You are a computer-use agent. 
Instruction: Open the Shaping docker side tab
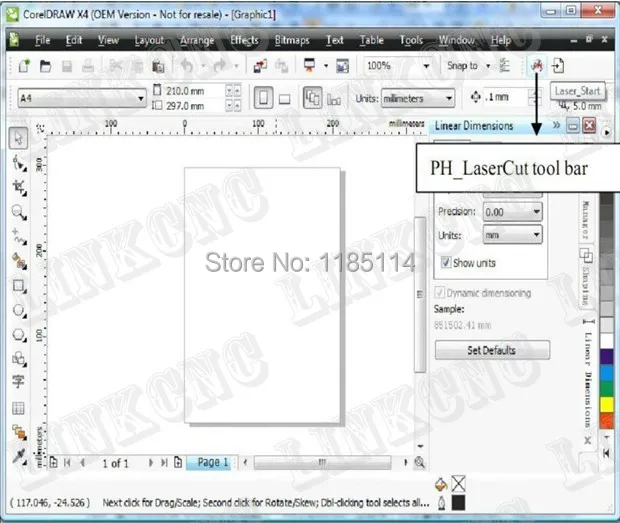click(x=587, y=277)
